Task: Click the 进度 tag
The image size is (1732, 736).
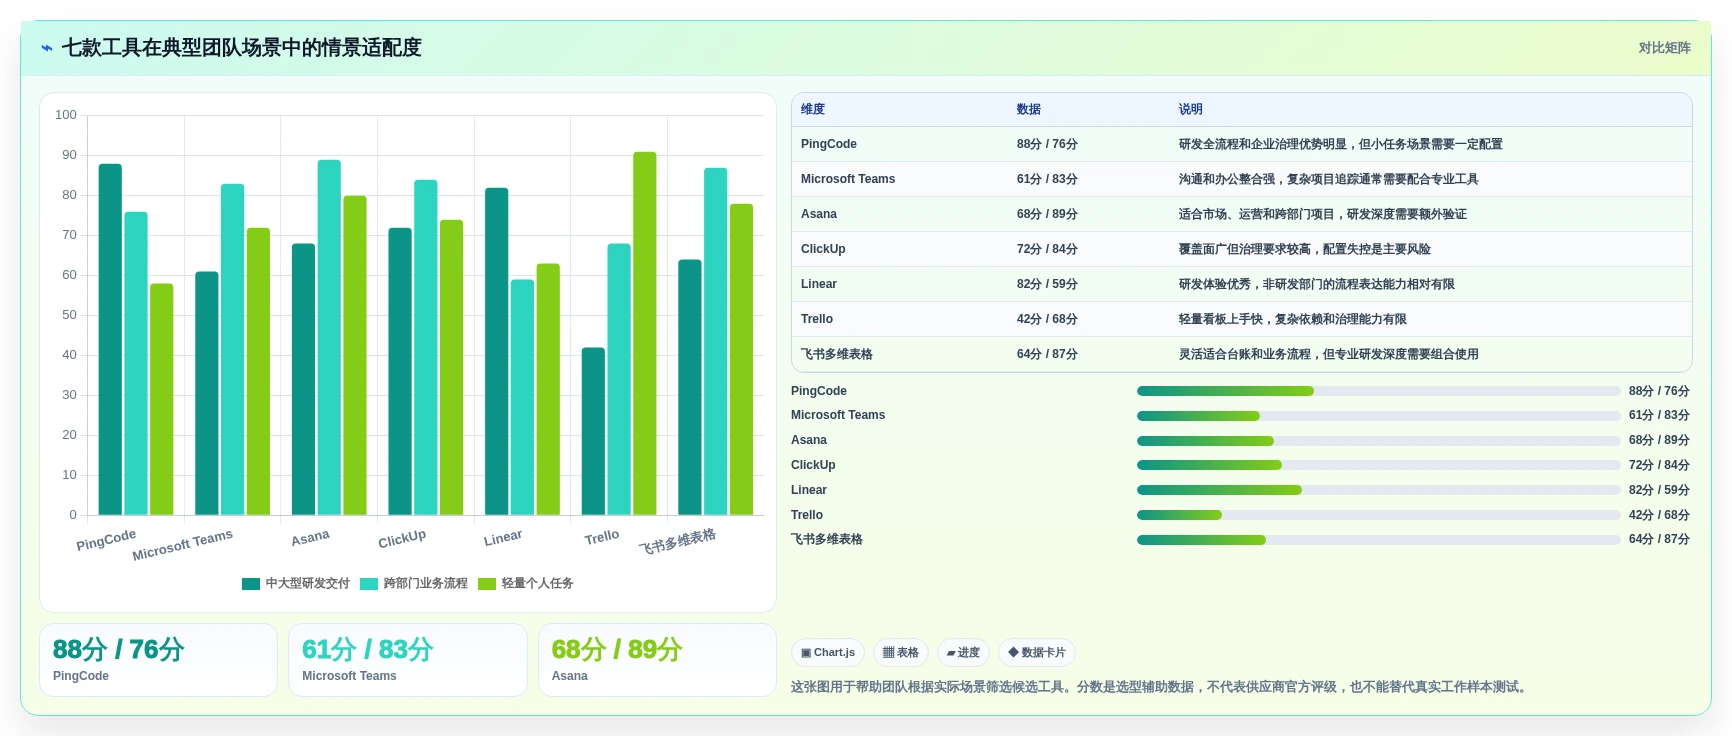Action: pyautogui.click(x=963, y=653)
